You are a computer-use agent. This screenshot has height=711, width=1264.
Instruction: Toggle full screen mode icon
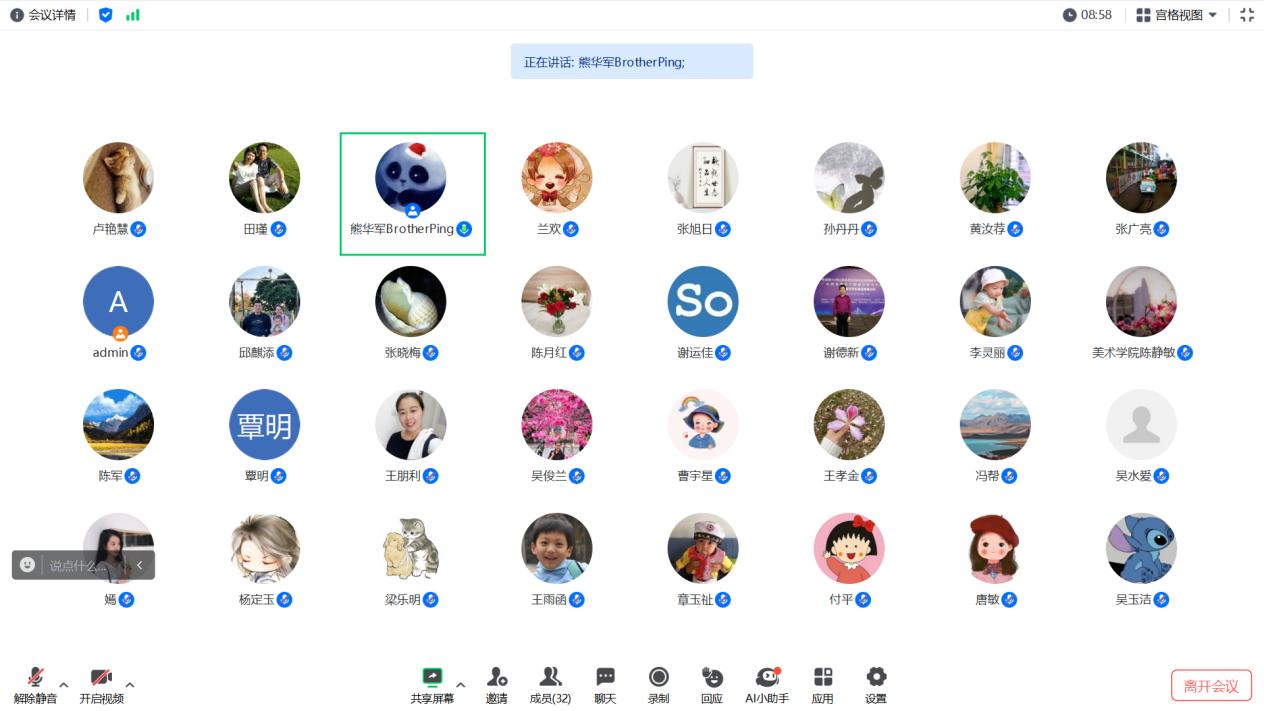[1246, 15]
